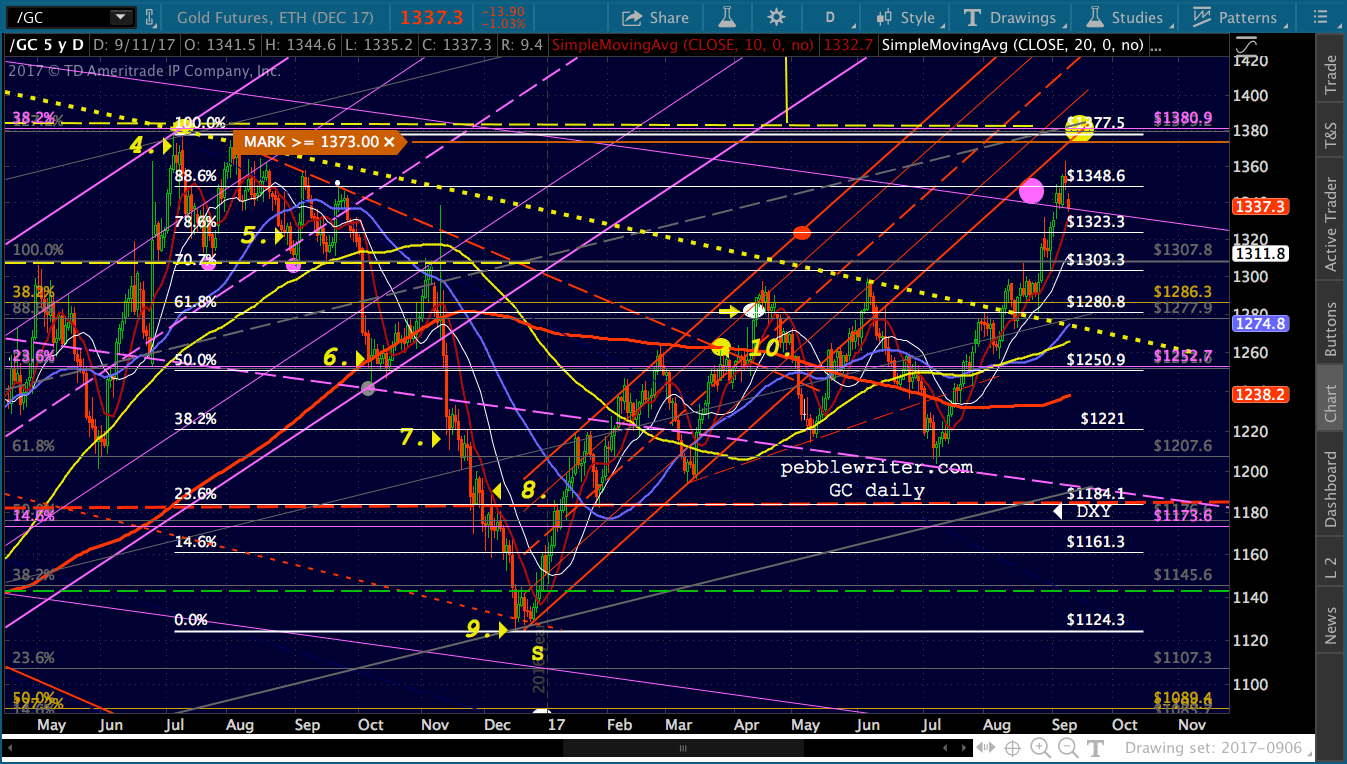Show the Dashboard side panel

[x=1330, y=490]
